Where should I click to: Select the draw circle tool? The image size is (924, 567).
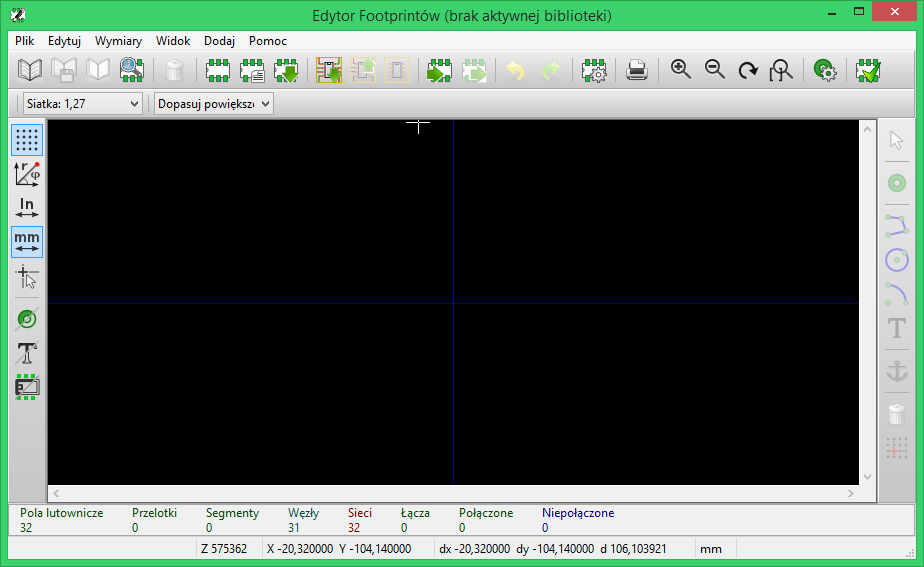pos(897,260)
